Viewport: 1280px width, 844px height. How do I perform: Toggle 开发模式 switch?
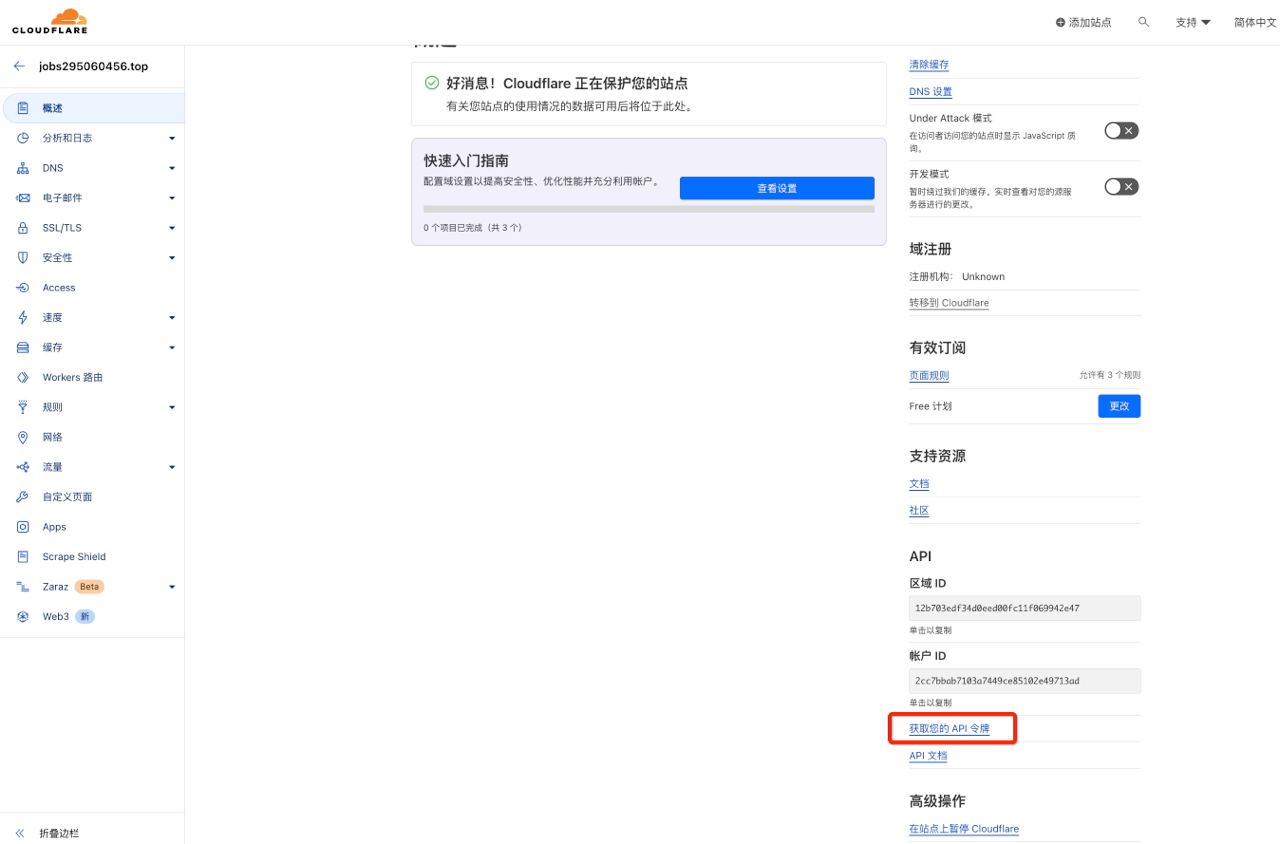tap(1121, 187)
